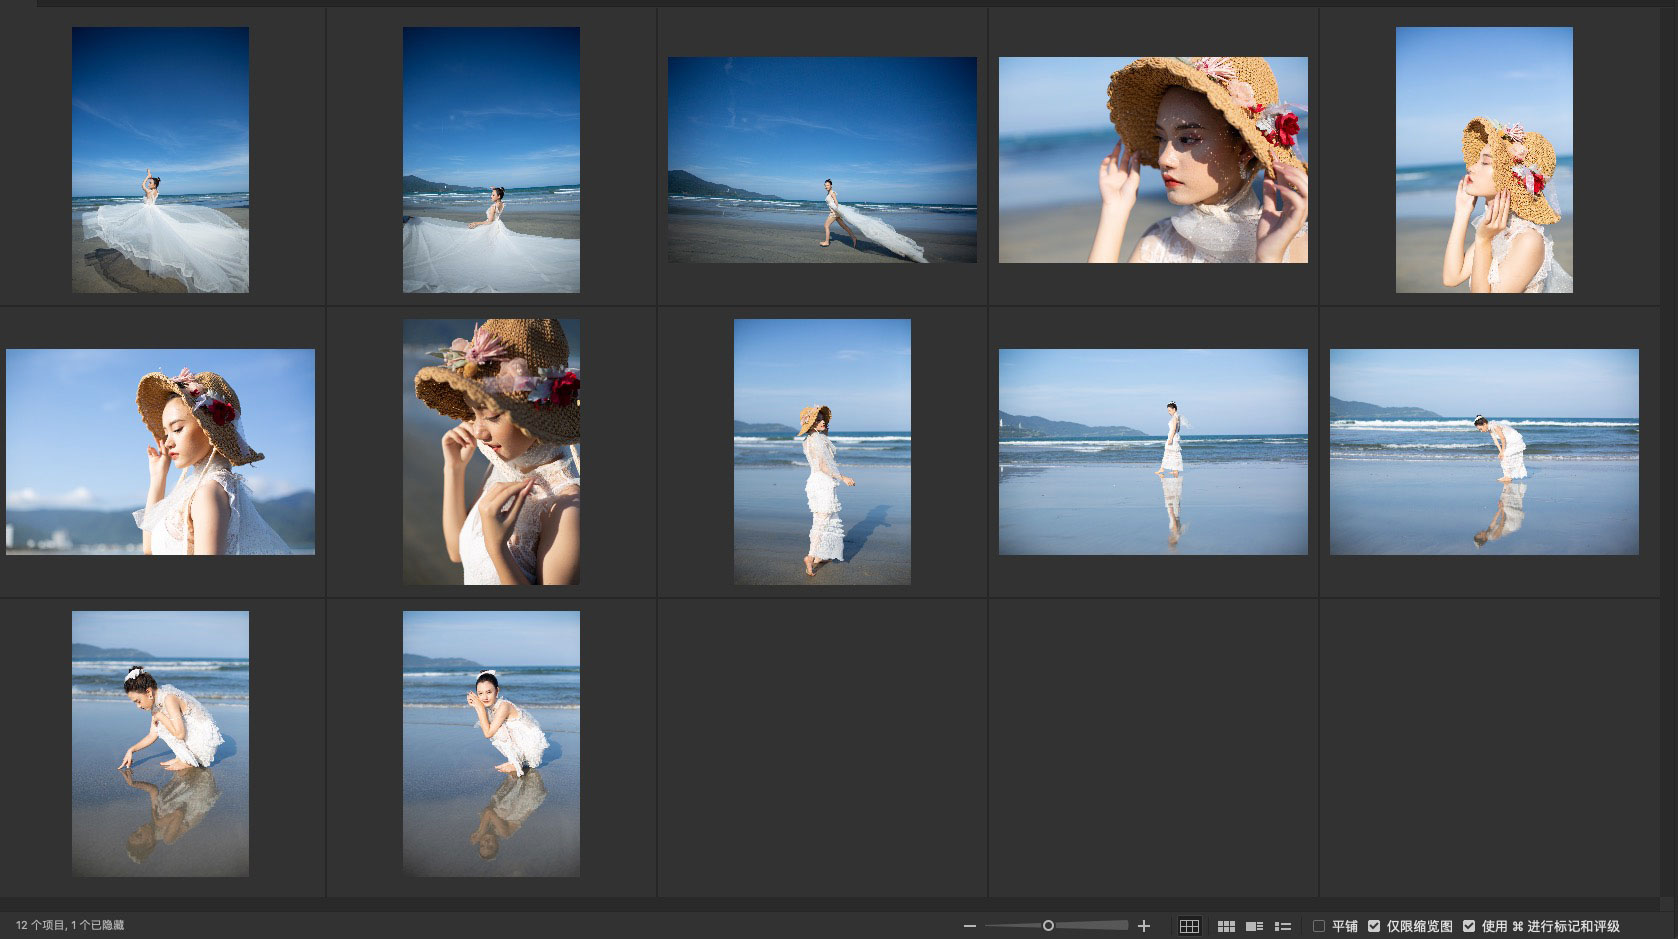Uncheck 使用 ⌘ 进行标记和评级 checkbox
Image resolution: width=1678 pixels, height=939 pixels.
click(x=1469, y=926)
